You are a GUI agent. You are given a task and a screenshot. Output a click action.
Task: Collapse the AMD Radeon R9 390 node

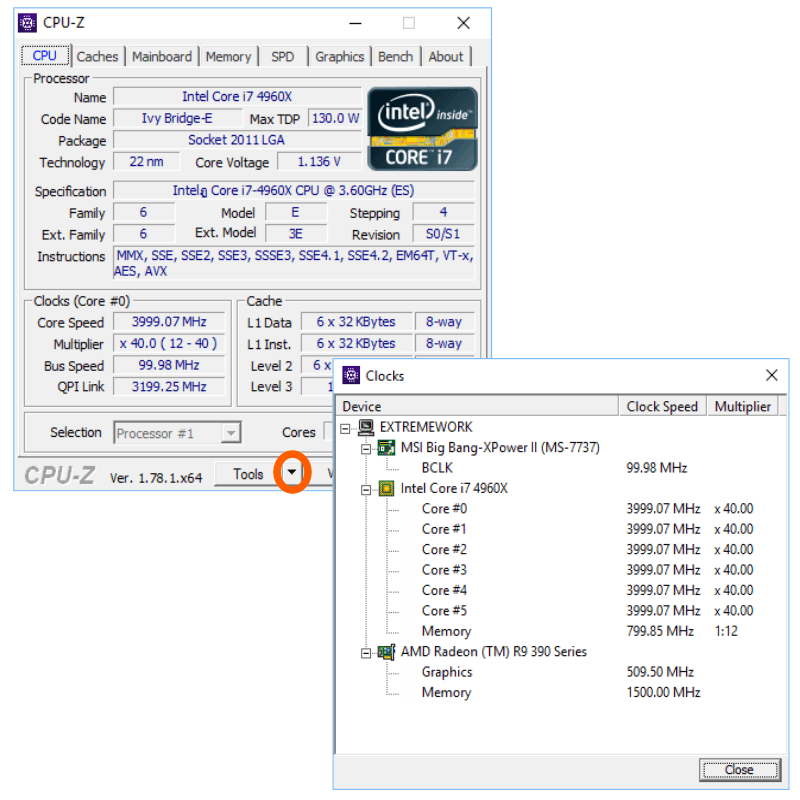coord(366,652)
